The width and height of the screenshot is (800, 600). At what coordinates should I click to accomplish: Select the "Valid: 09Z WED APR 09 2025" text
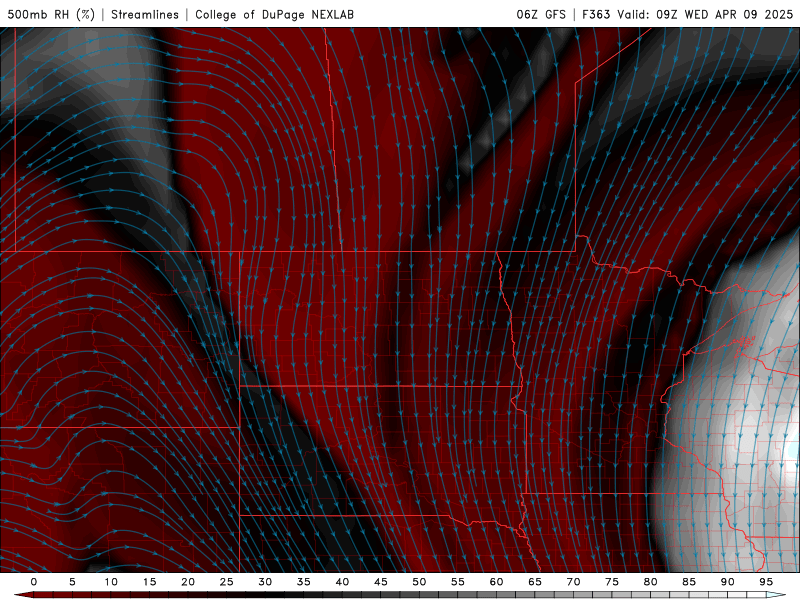(705, 14)
